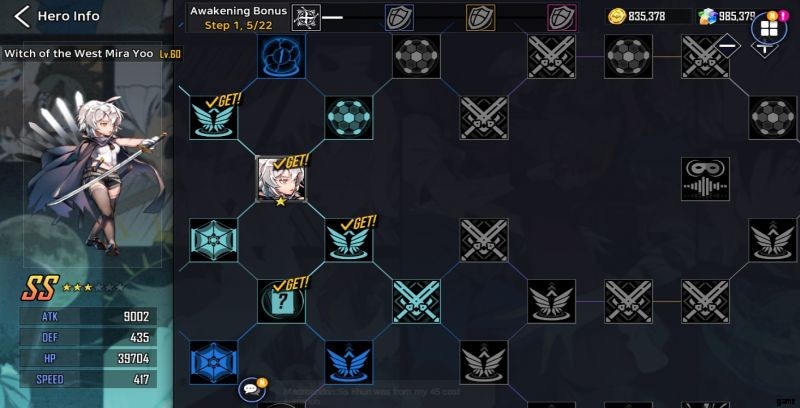This screenshot has width=800, height=408.
Task: Select Mira Yoo's portrait node with star
Action: click(281, 180)
